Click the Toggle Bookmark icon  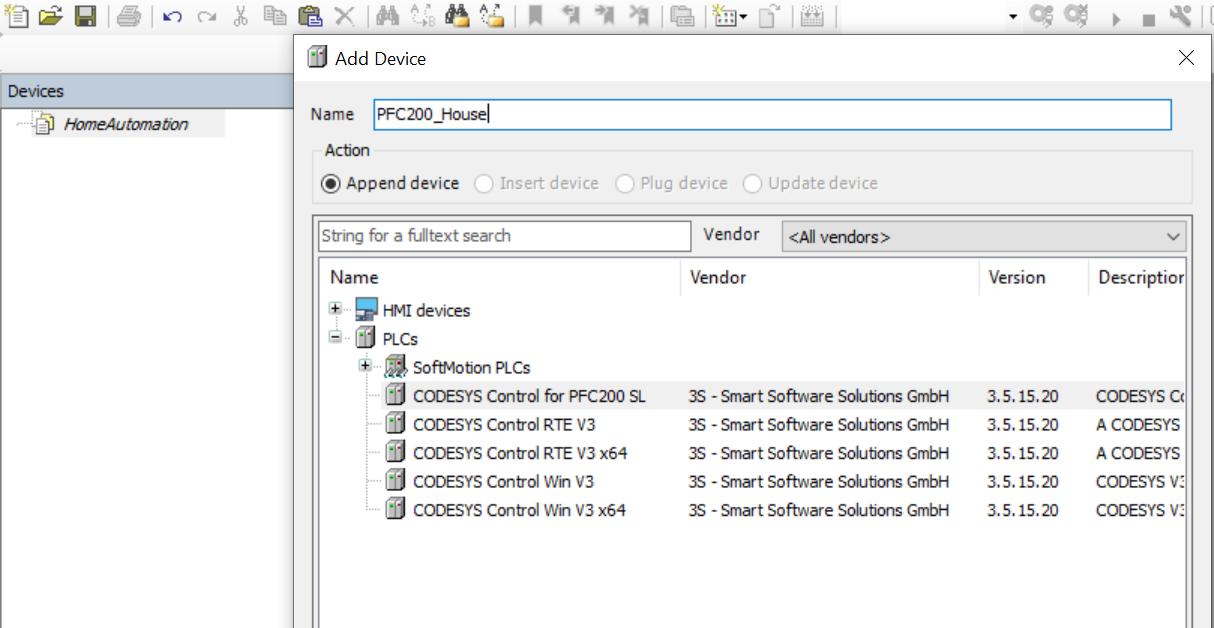point(535,16)
